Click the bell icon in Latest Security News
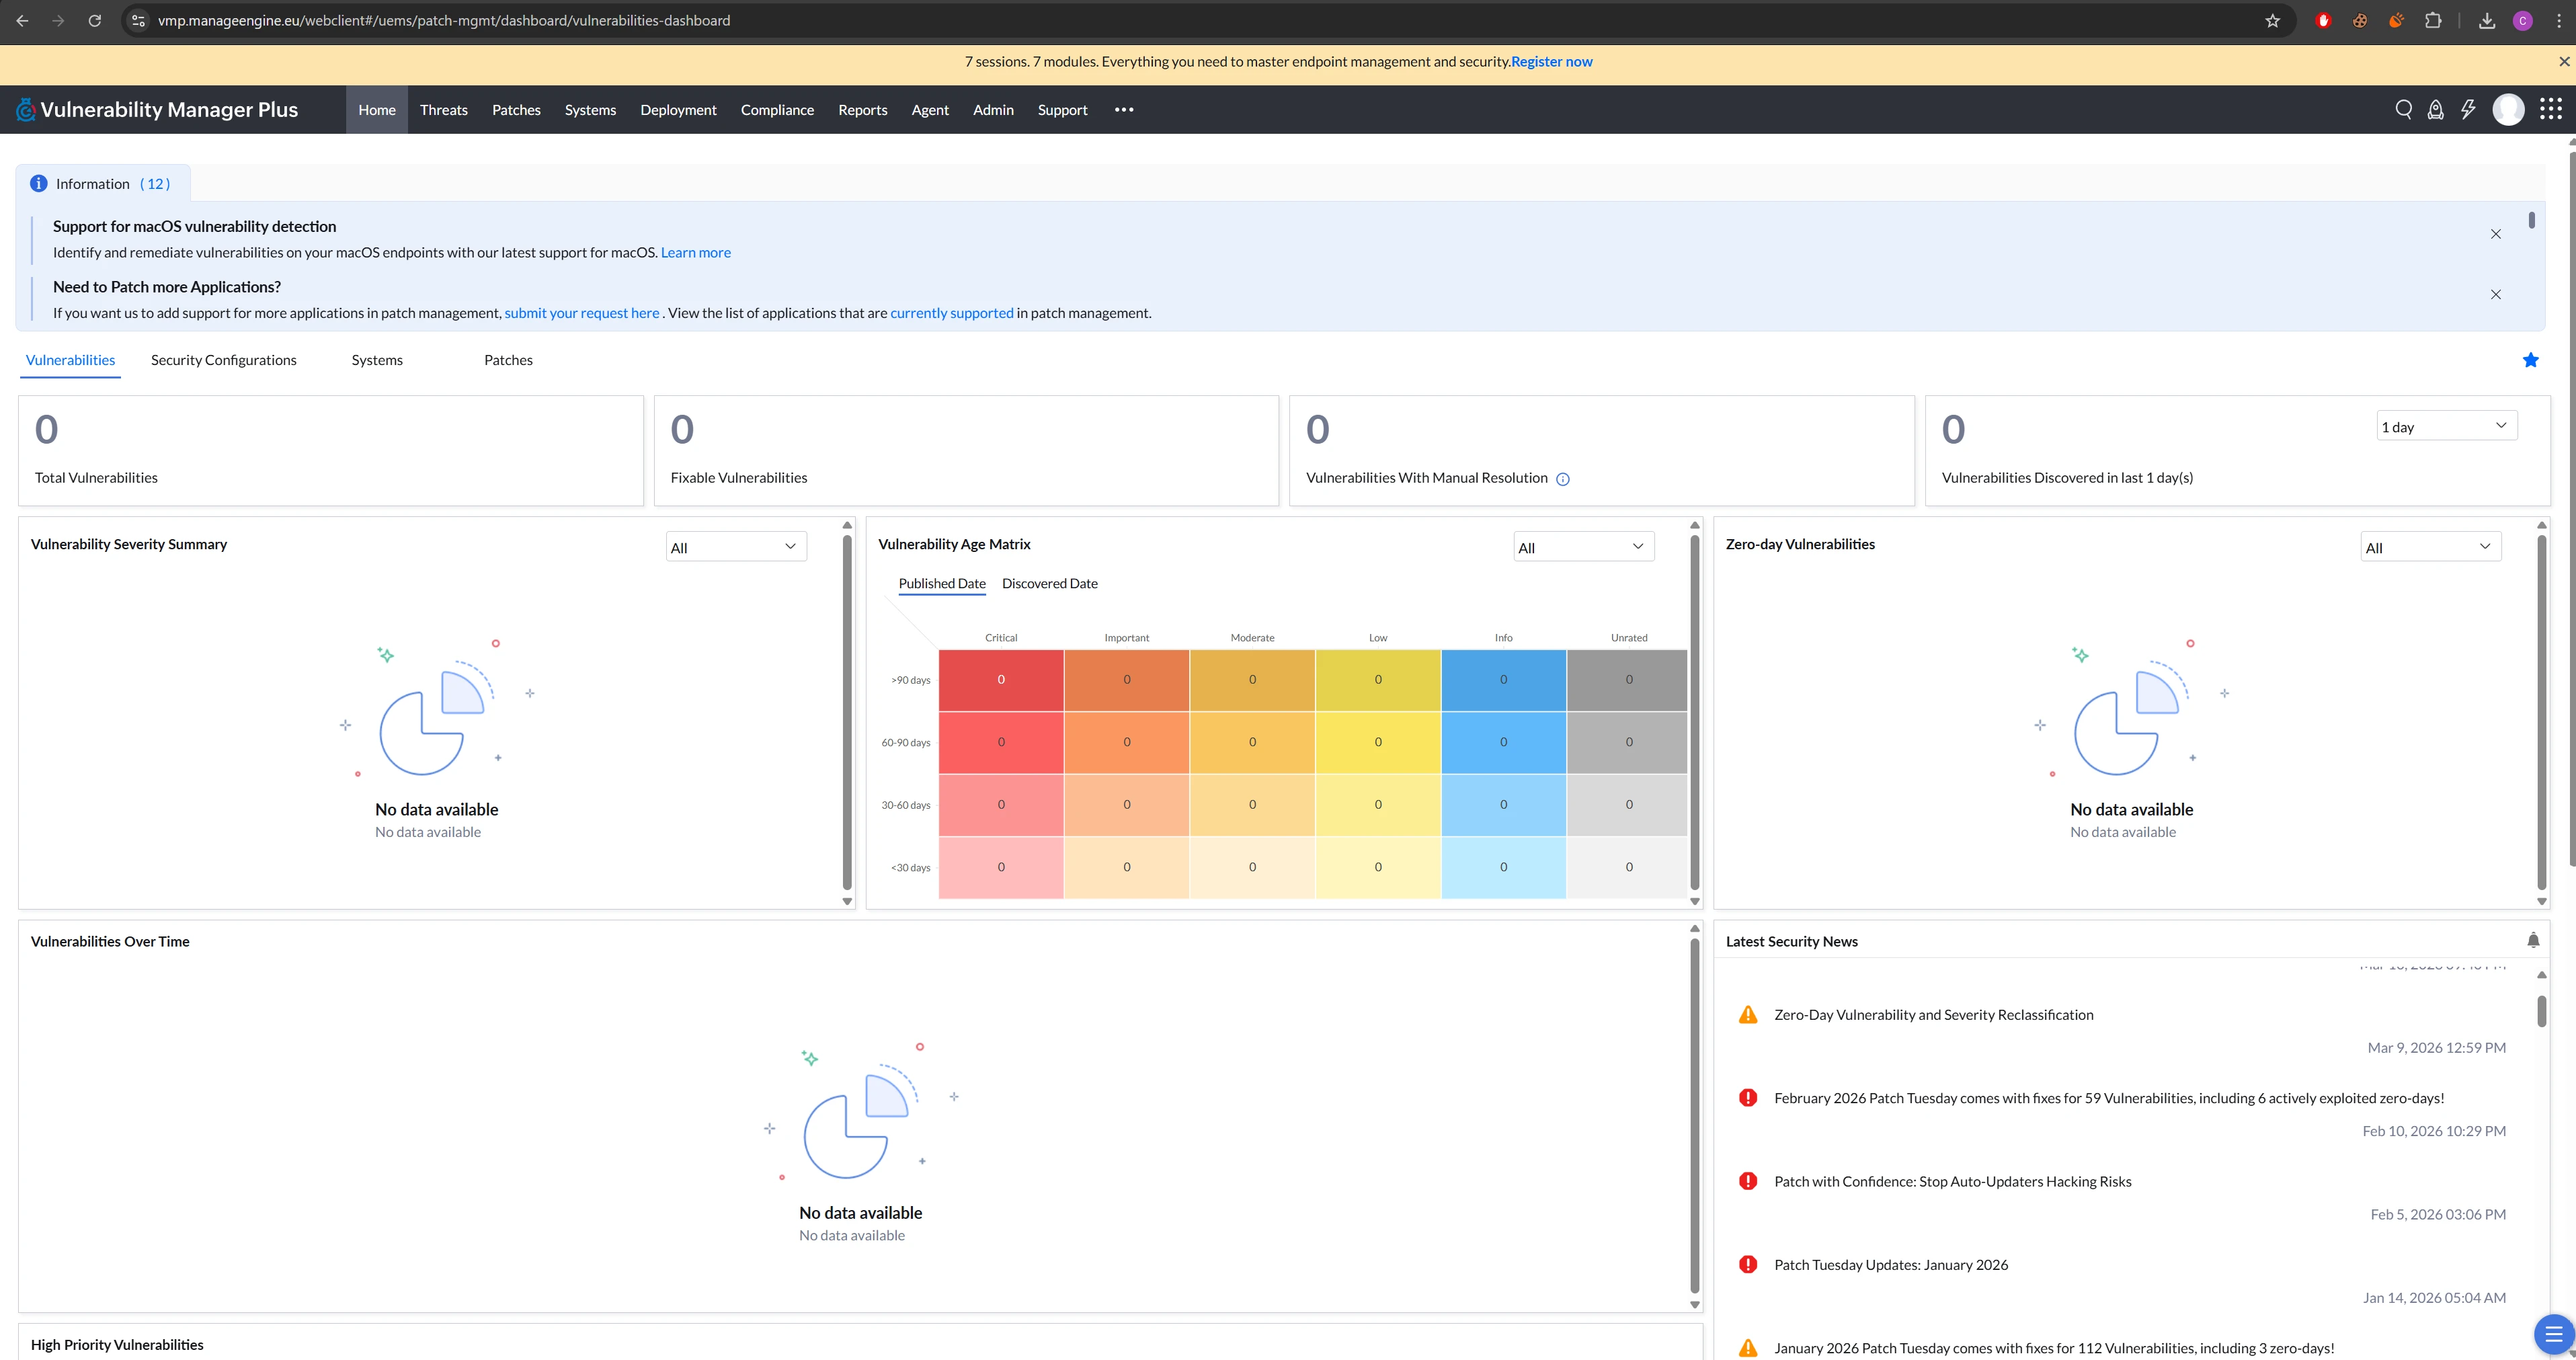The image size is (2576, 1360). click(x=2533, y=940)
